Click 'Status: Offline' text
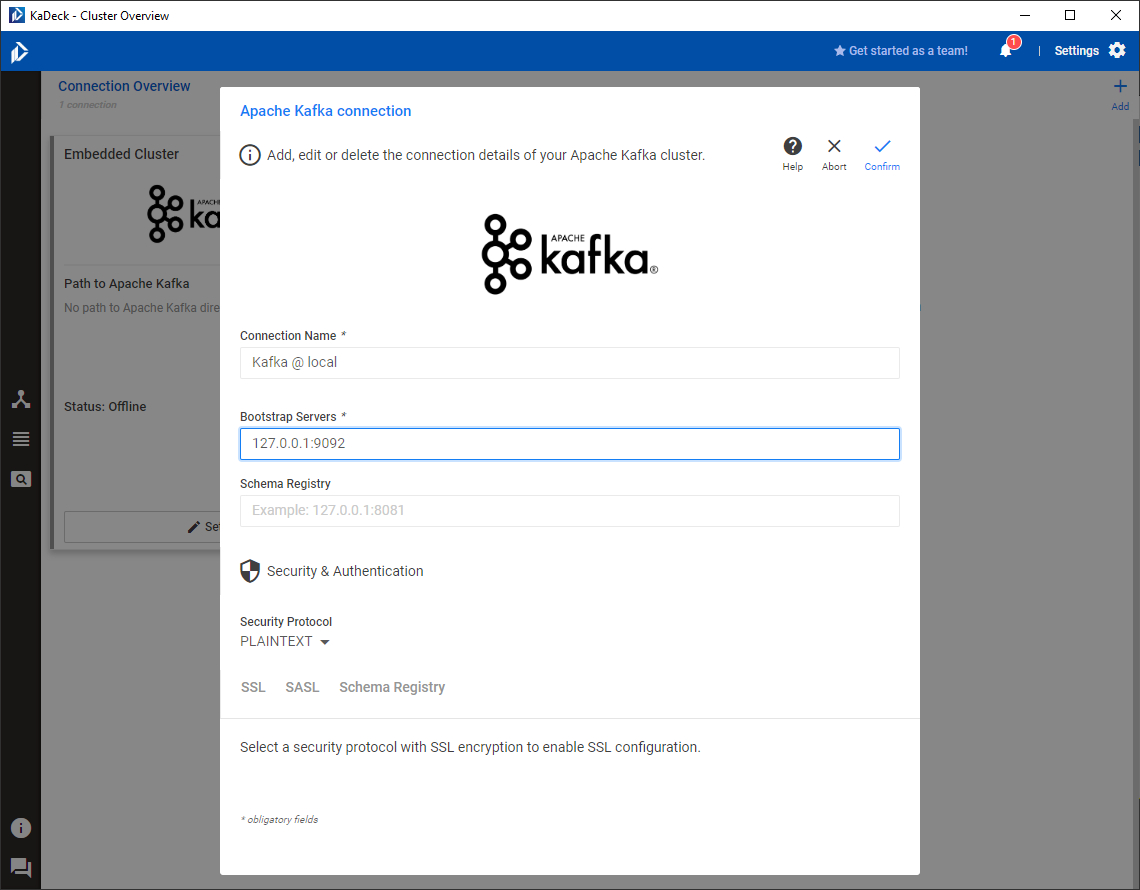Viewport: 1140px width, 890px height. point(105,406)
